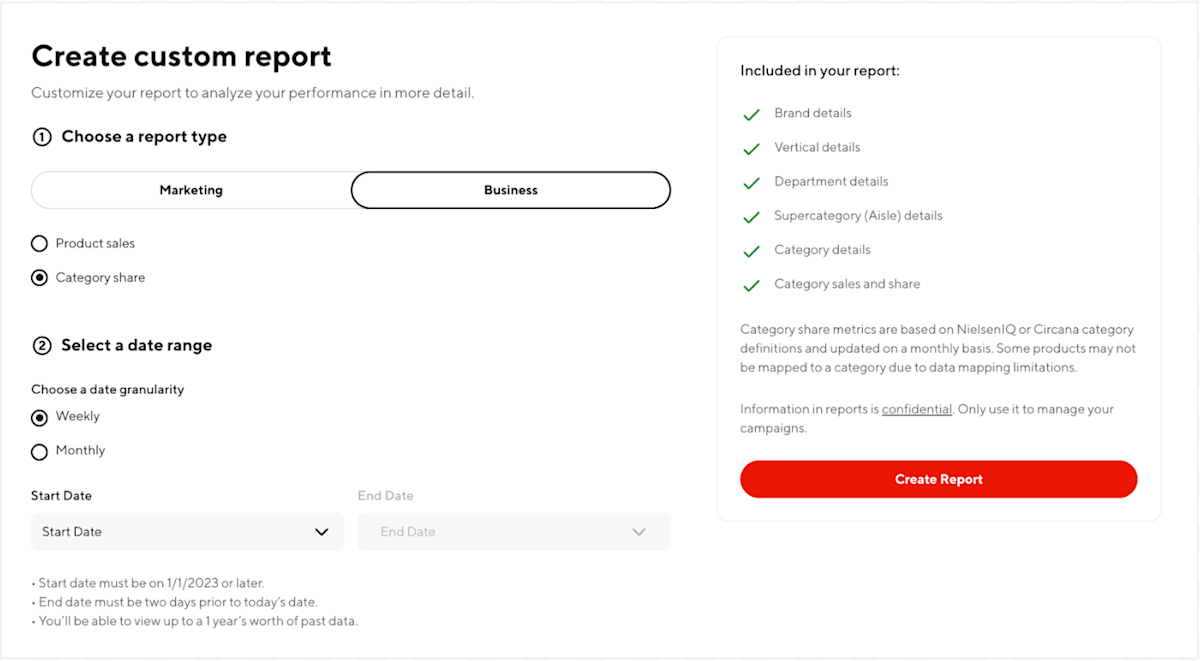Select the Product sales radio button
The image size is (1200, 661).
point(38,243)
